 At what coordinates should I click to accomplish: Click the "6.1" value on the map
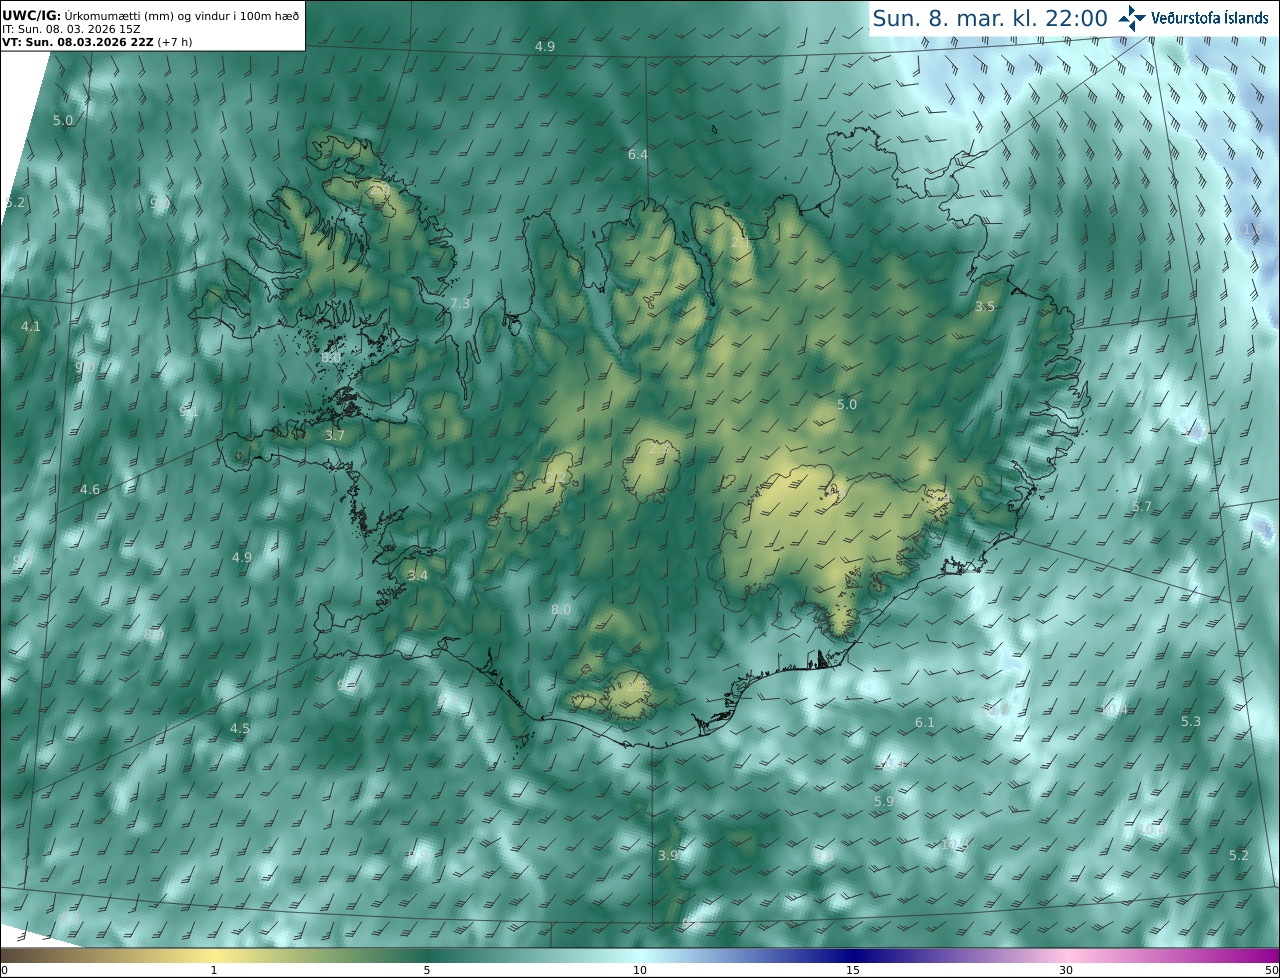[925, 722]
